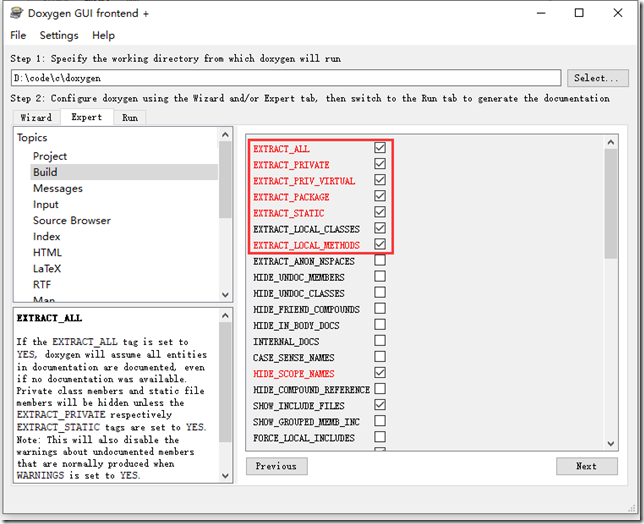Enable the CASE_SENSE_NAMES checkbox
This screenshot has width=644, height=524.
click(380, 356)
